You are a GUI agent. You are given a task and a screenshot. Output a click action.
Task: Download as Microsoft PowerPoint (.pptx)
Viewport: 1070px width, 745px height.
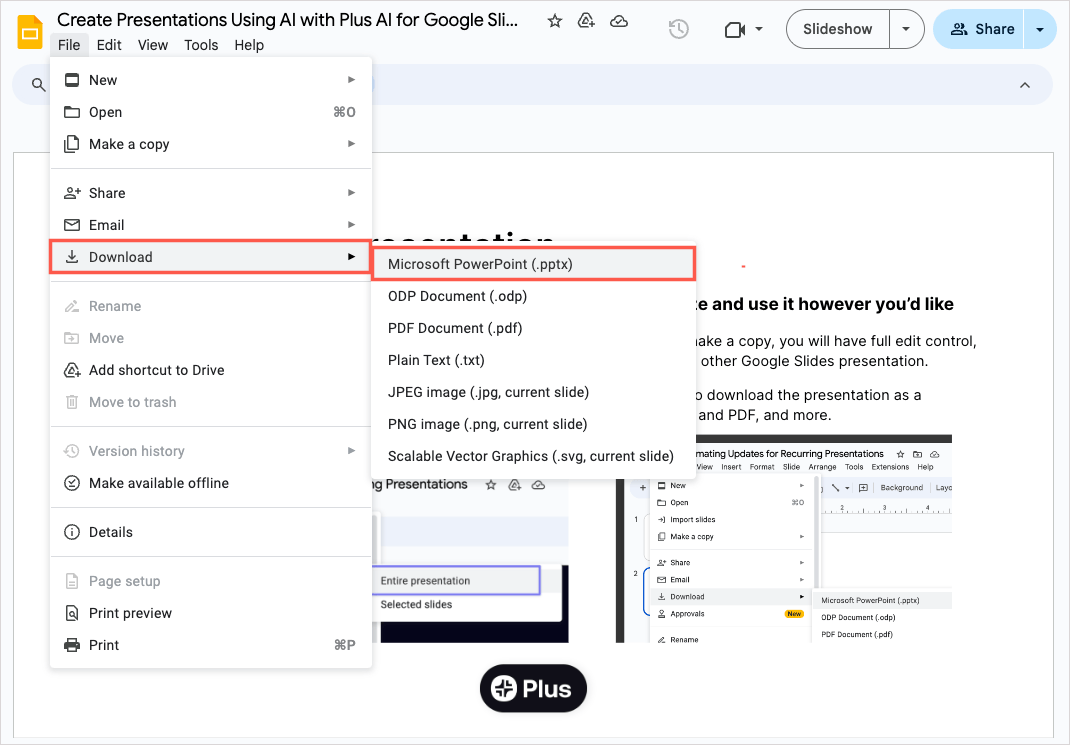[x=534, y=264]
